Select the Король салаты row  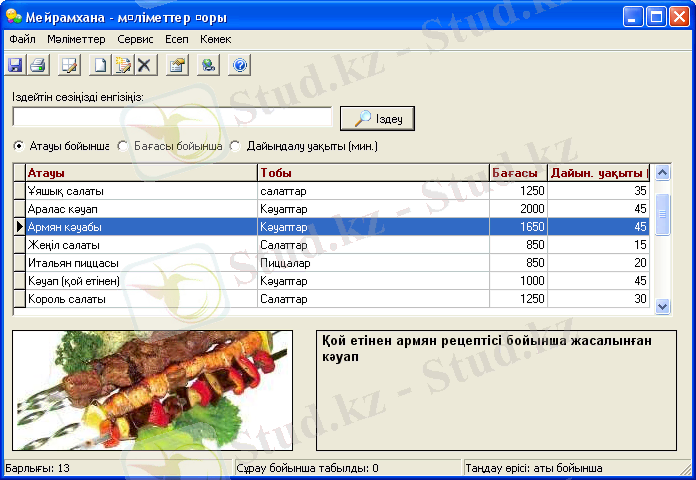[x=331, y=299]
